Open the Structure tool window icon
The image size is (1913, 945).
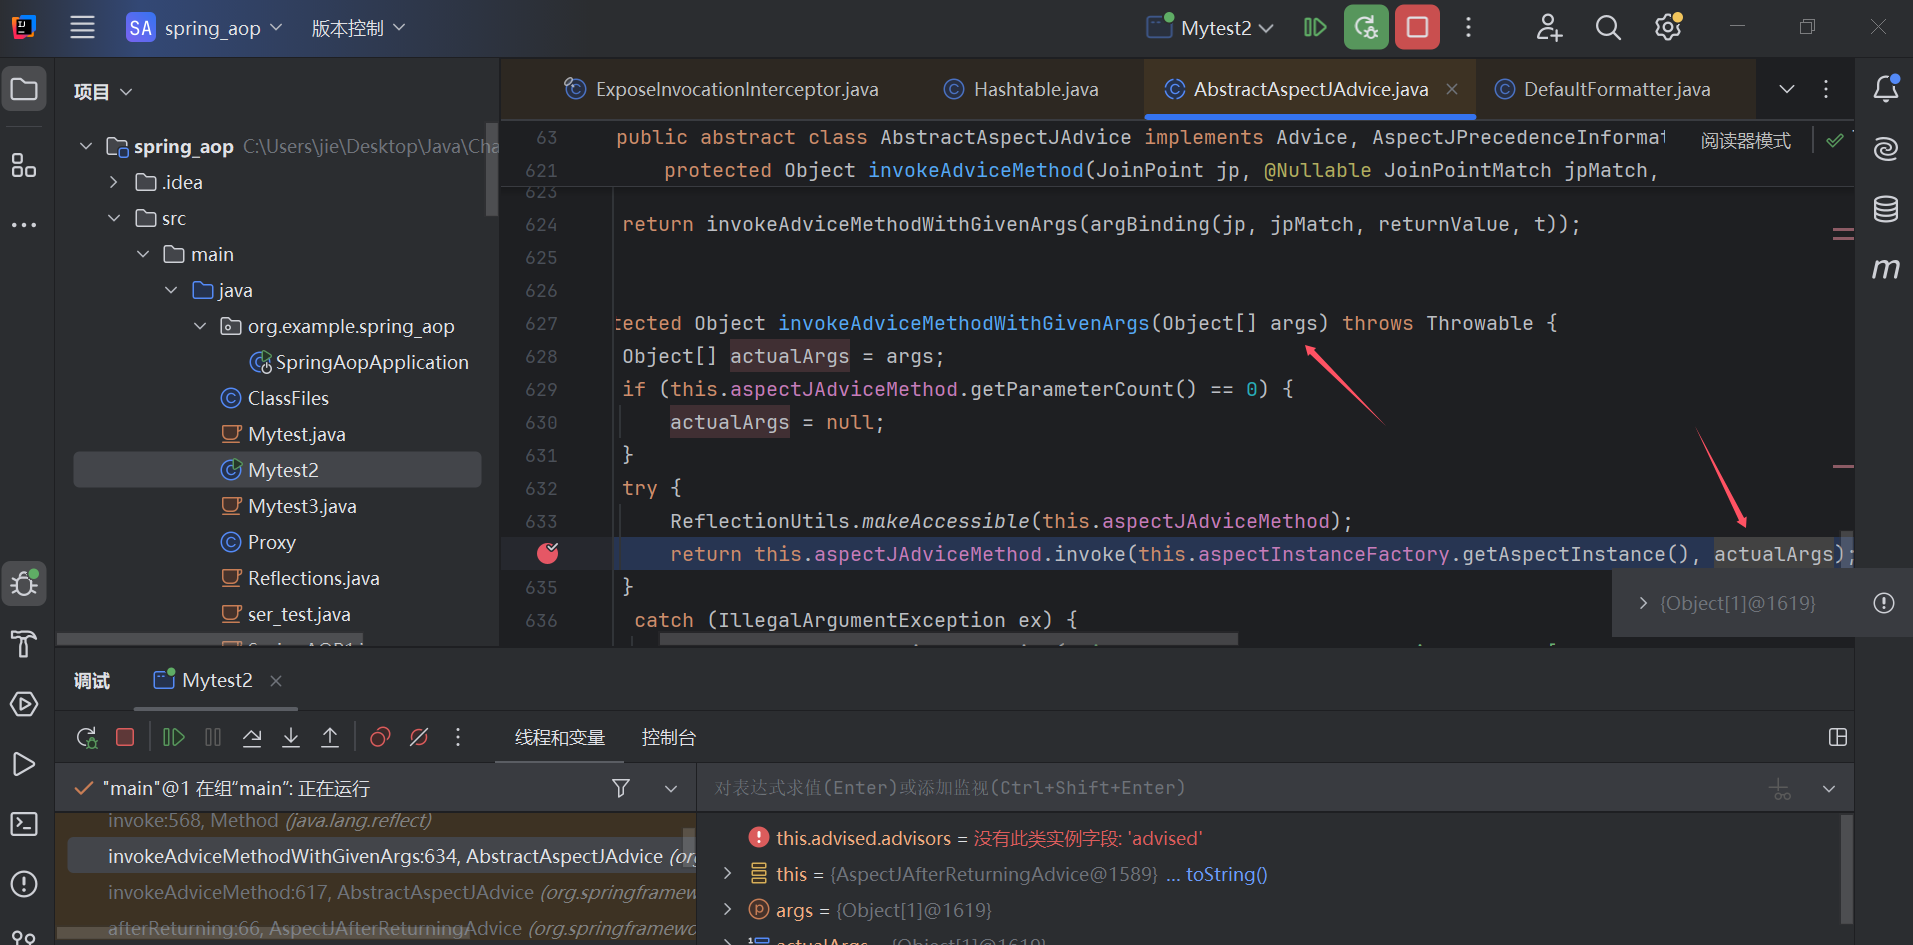coord(24,165)
